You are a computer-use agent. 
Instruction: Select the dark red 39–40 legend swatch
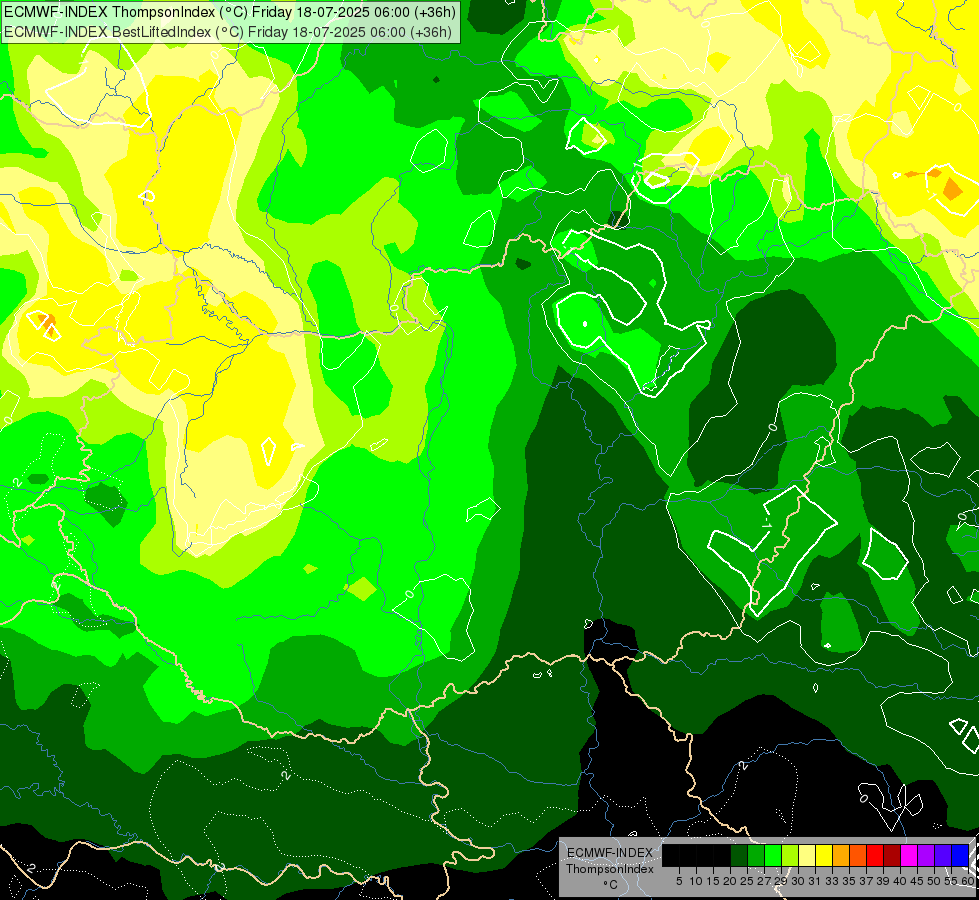pyautogui.click(x=892, y=855)
